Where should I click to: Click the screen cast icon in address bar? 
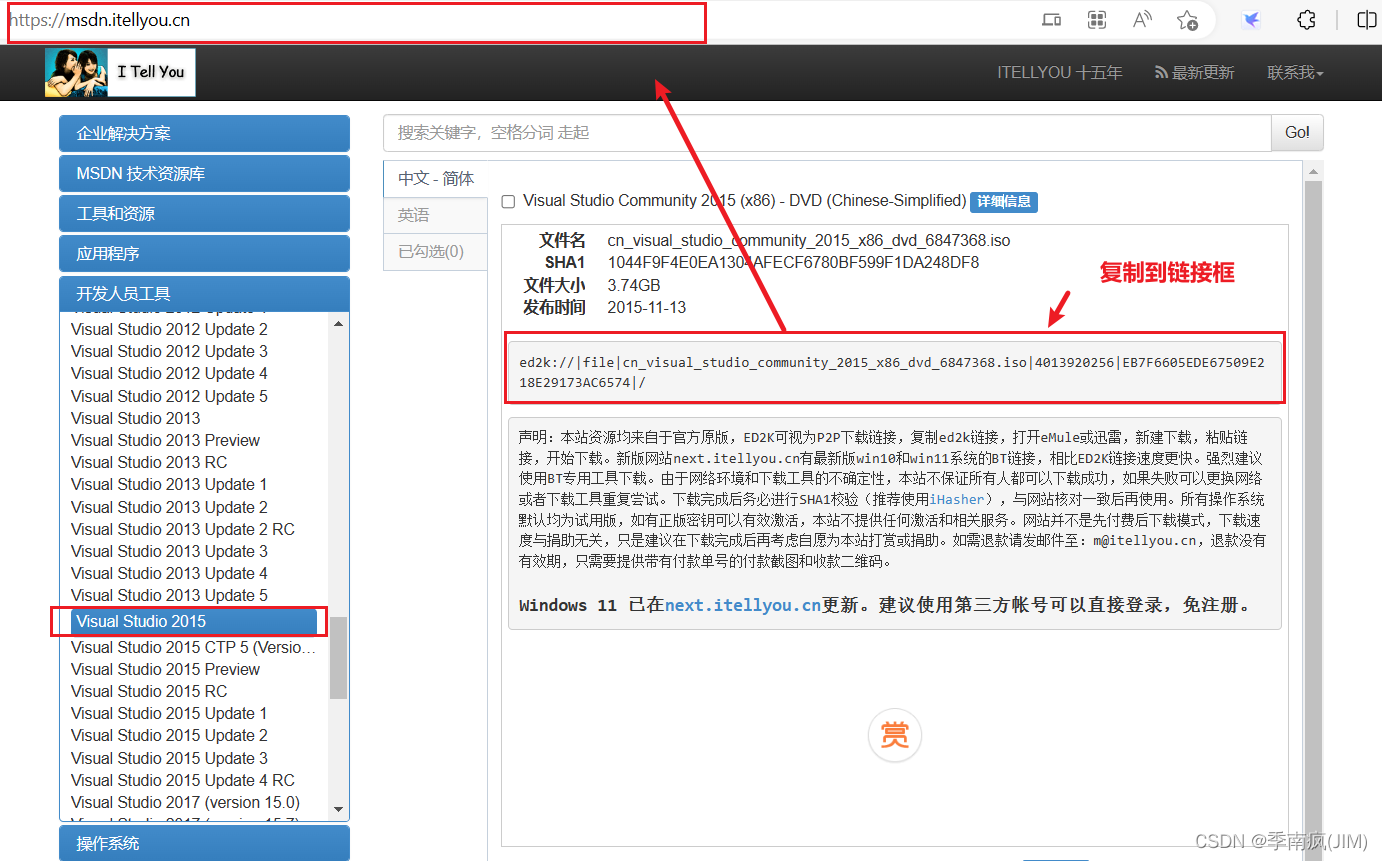[1051, 20]
